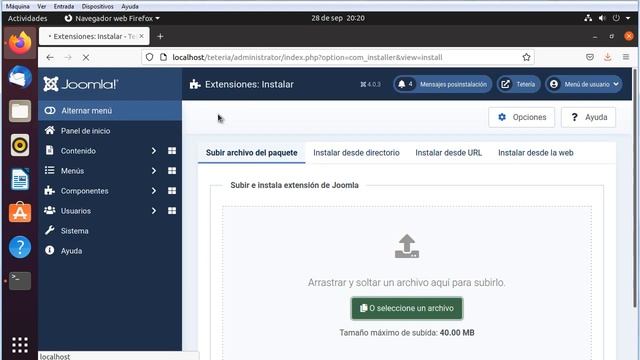Click the Ayuda info icon in sidebar
Viewport: 640px width, 360px height.
[49, 250]
